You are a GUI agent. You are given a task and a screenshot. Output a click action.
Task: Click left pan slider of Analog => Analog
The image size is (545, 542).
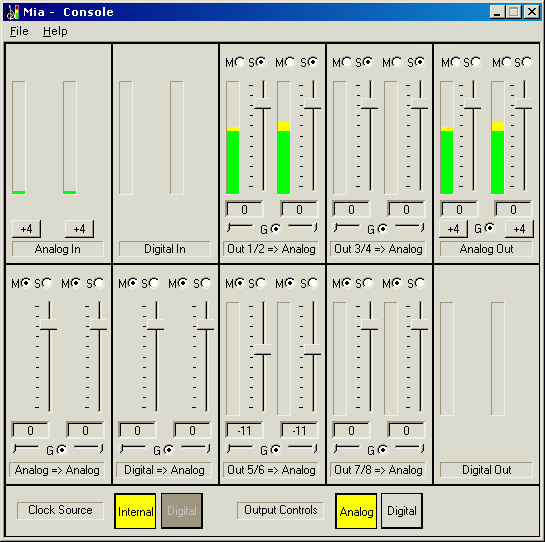click(26, 448)
